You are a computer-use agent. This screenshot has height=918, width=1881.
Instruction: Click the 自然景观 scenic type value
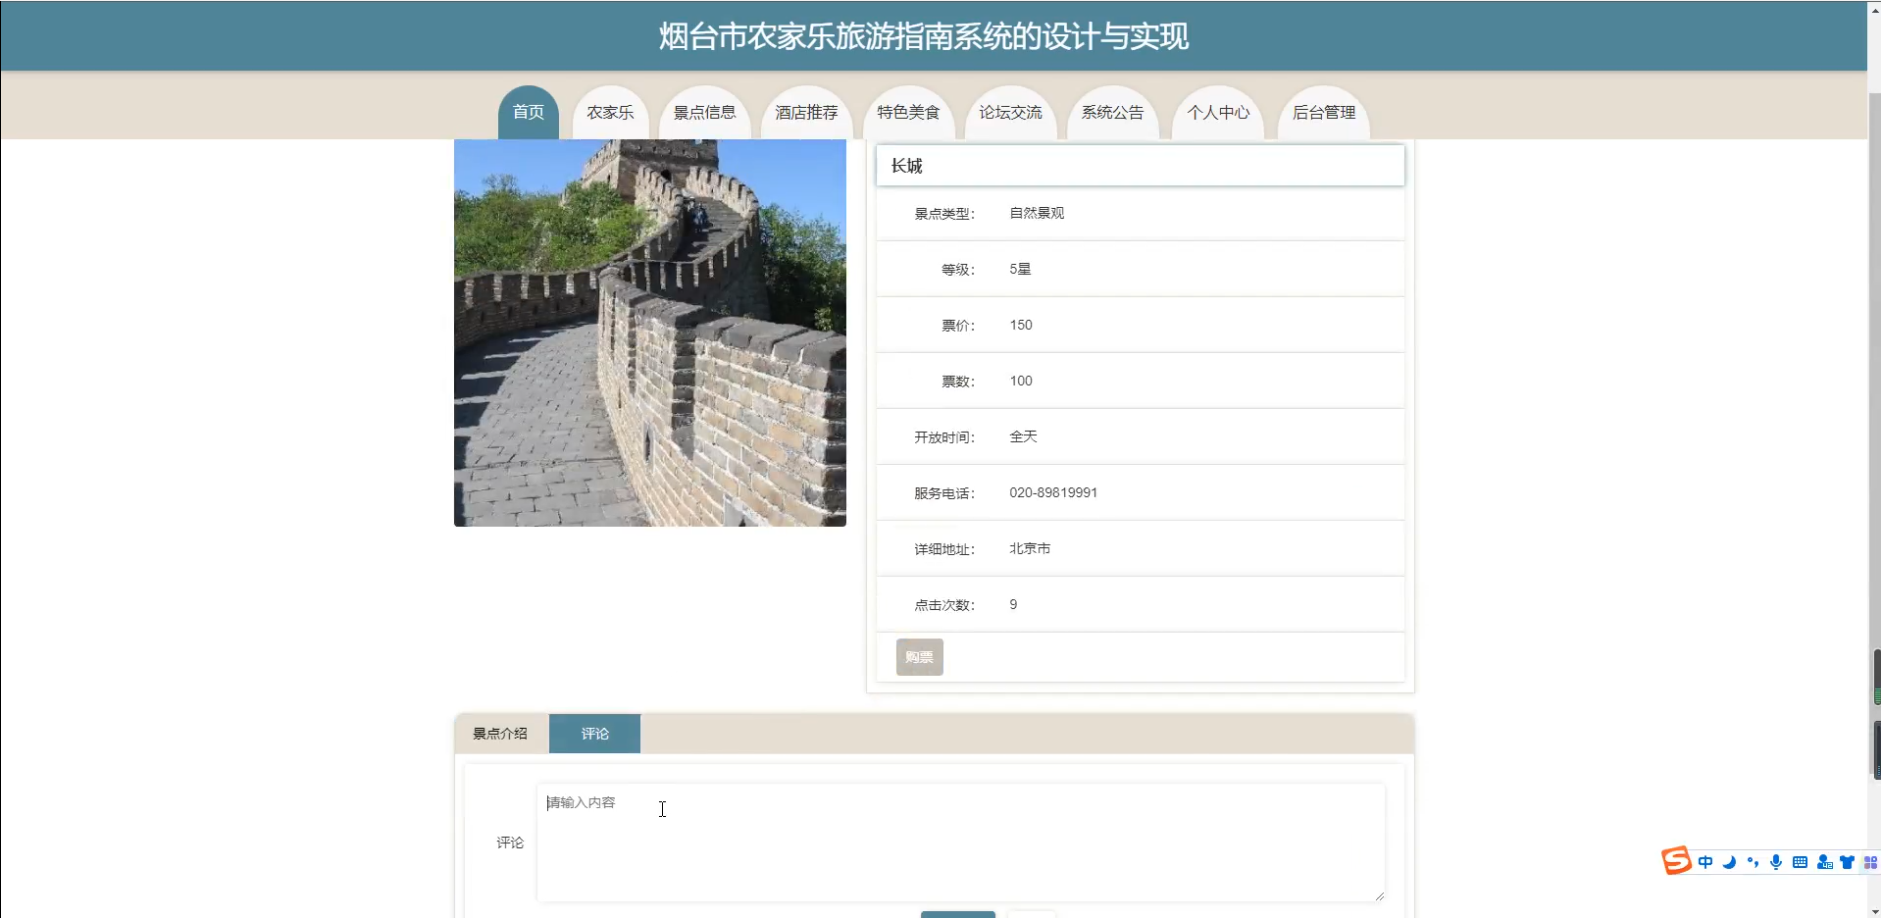click(1037, 213)
